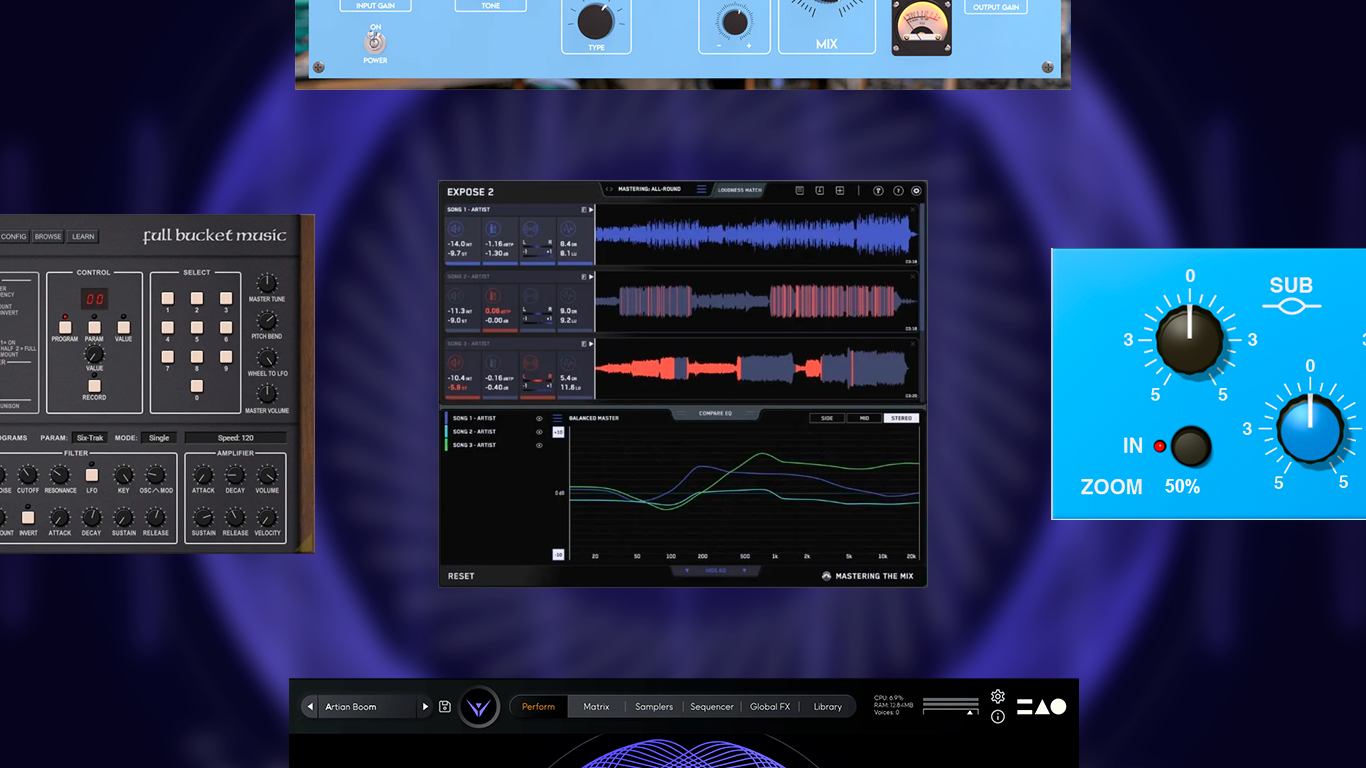Click the Speed: 120 field
The width and height of the screenshot is (1366, 768).
pyautogui.click(x=235, y=438)
